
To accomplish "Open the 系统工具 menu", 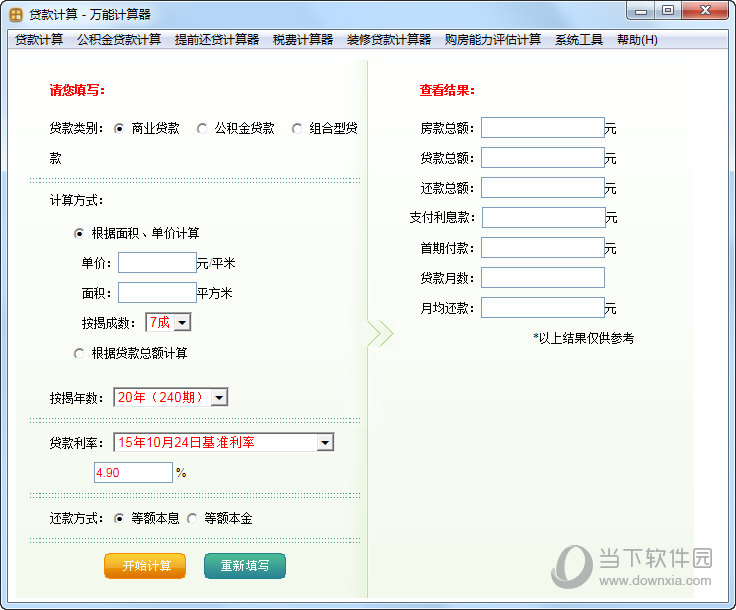I will coord(579,40).
